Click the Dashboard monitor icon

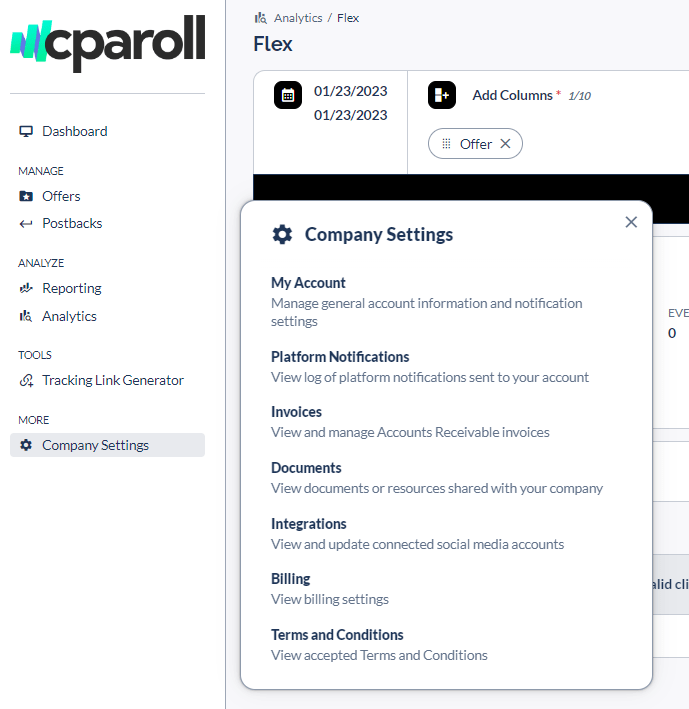(26, 131)
